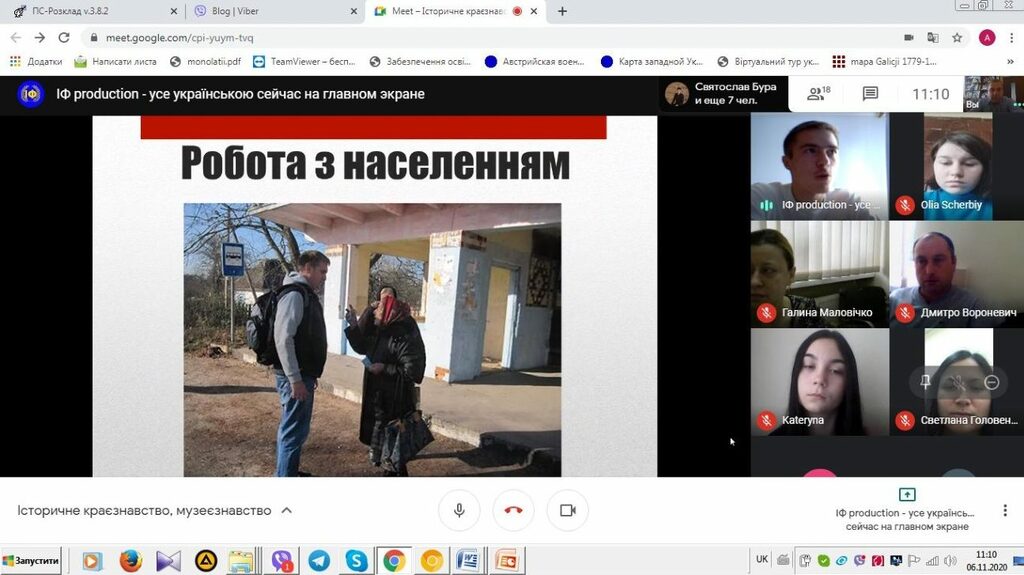Open the Святослав Бура speaker notification

[722, 94]
